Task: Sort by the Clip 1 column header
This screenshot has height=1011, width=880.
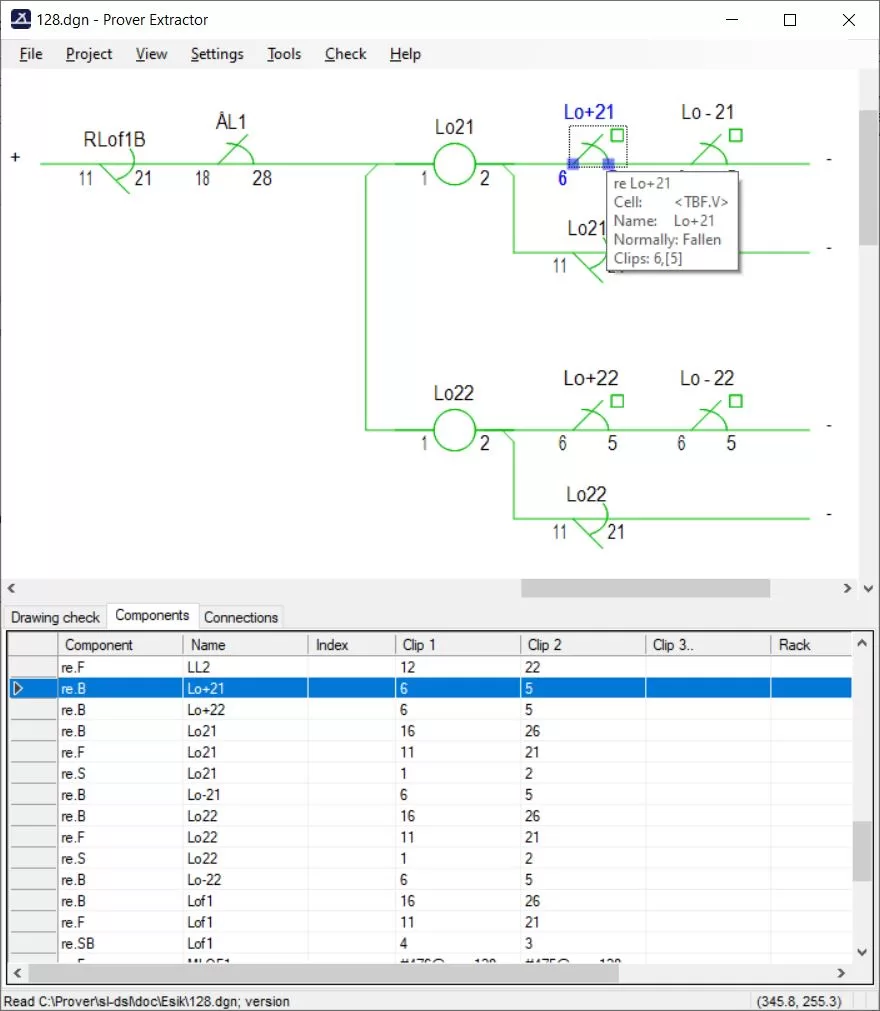Action: point(457,645)
